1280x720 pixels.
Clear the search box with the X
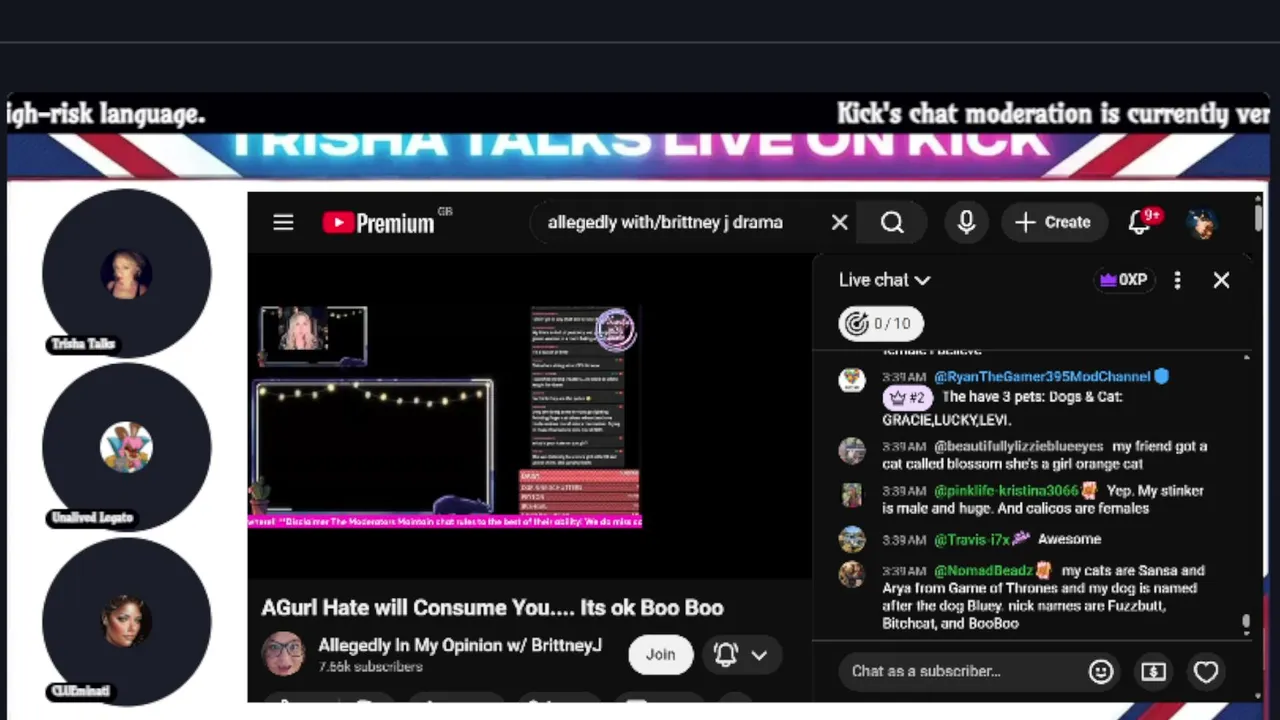point(840,222)
